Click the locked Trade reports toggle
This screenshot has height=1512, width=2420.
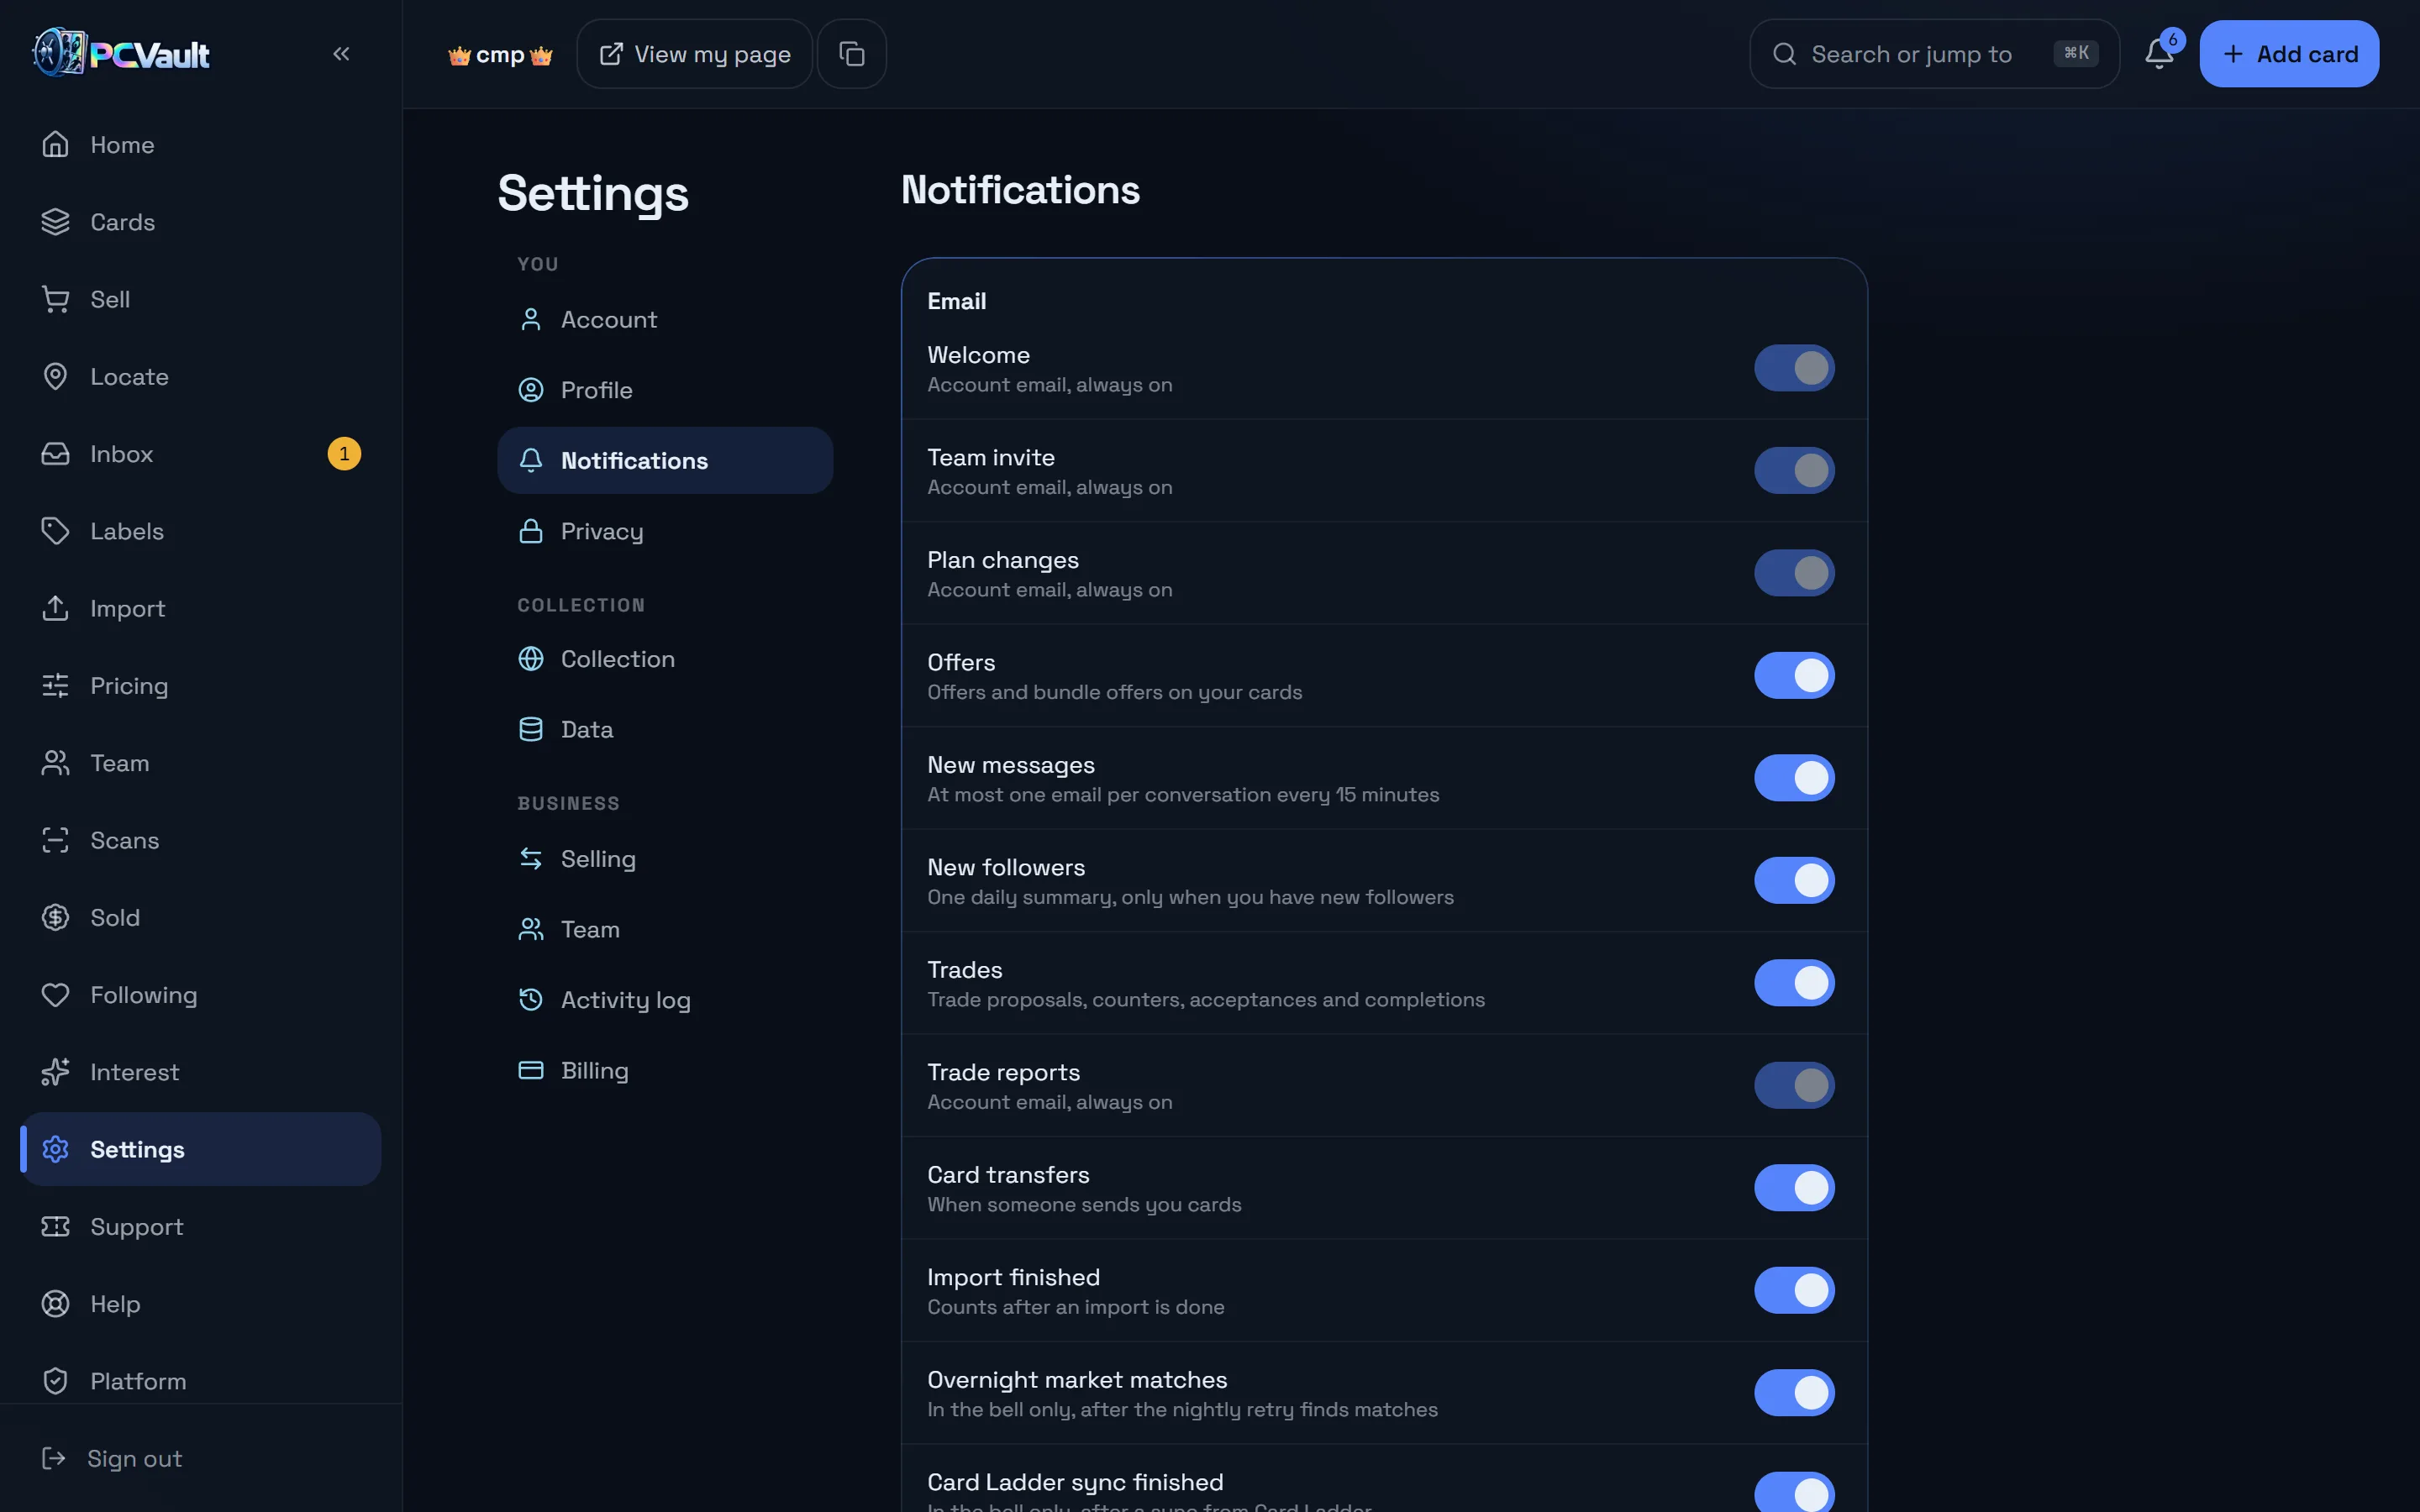pos(1794,1085)
